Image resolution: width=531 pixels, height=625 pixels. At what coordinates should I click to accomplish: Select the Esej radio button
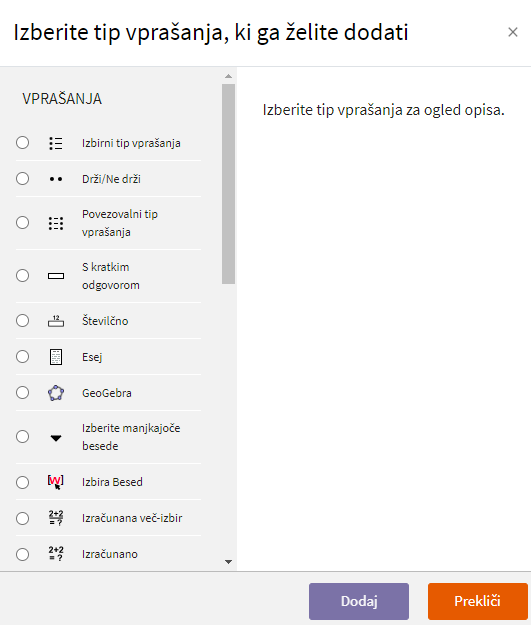pyautogui.click(x=22, y=356)
